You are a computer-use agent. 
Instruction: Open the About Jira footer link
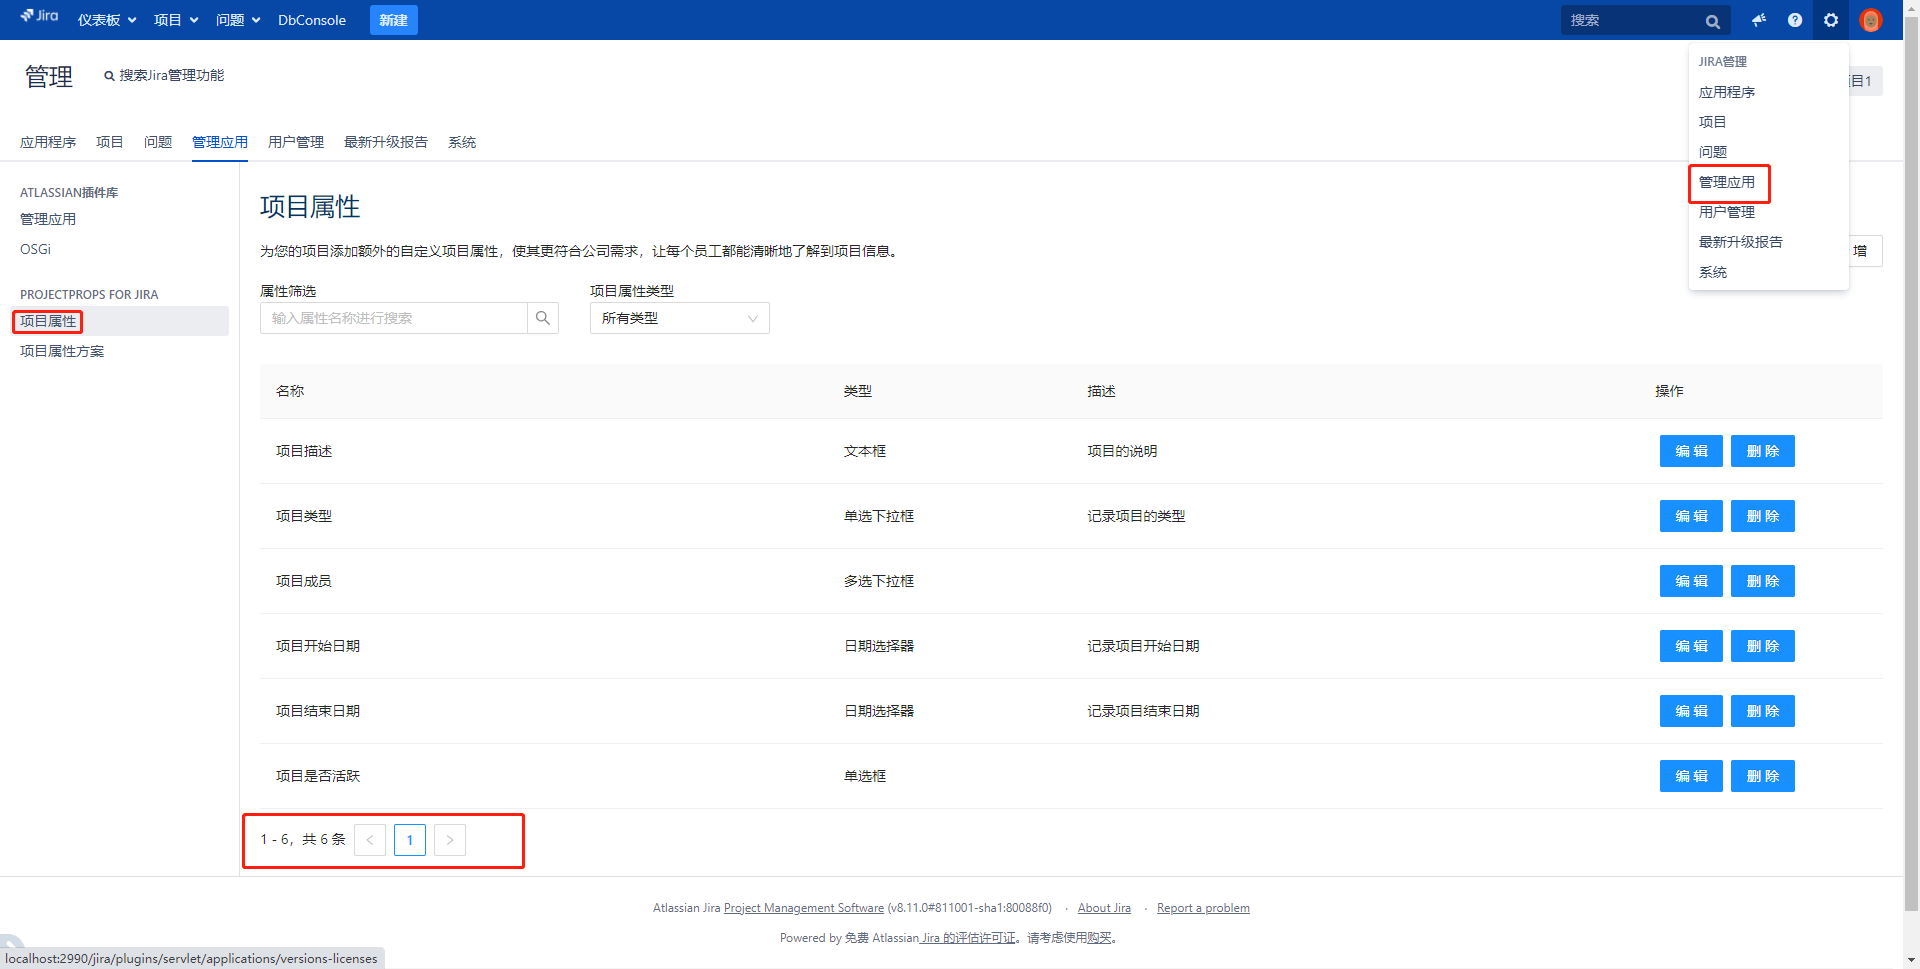coord(1104,908)
